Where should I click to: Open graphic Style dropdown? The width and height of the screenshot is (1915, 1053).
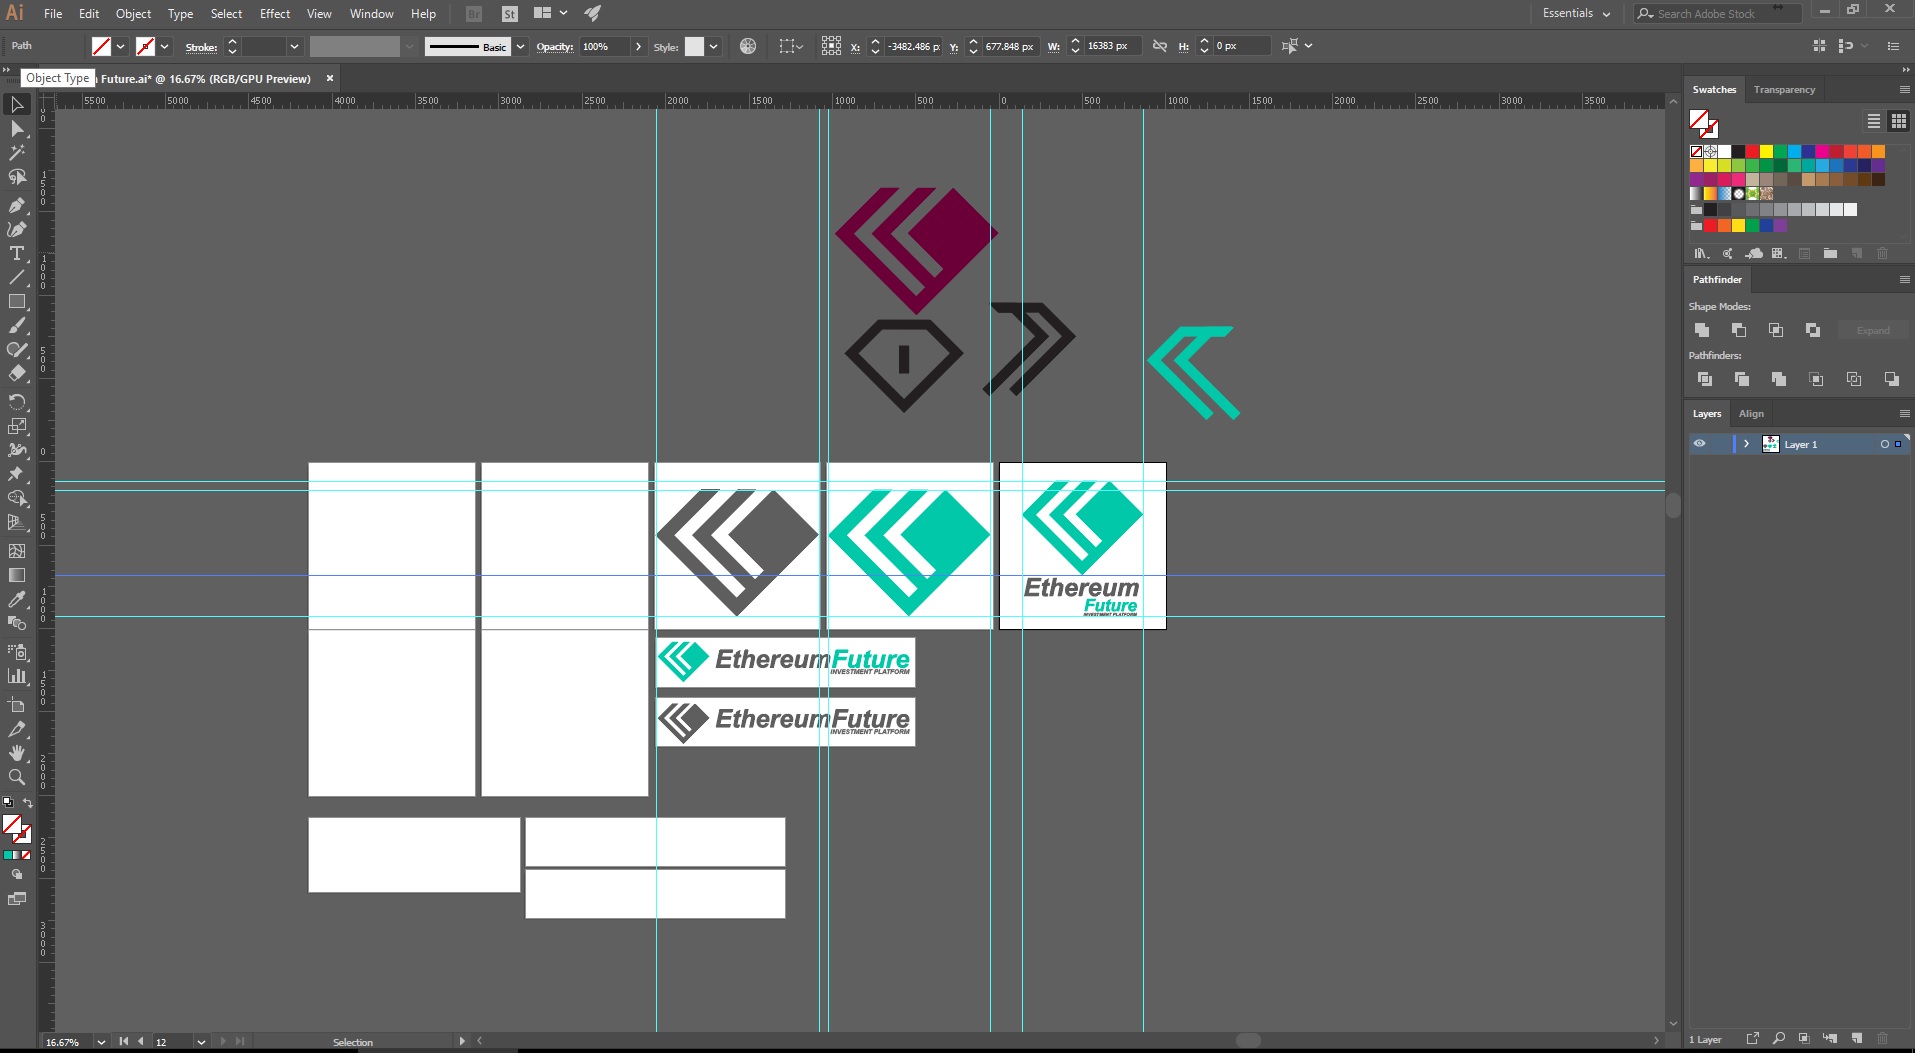(713, 46)
